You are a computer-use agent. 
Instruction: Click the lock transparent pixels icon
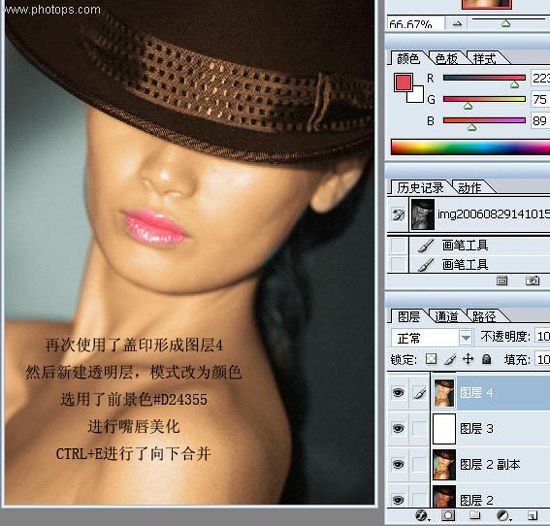pyautogui.click(x=431, y=359)
